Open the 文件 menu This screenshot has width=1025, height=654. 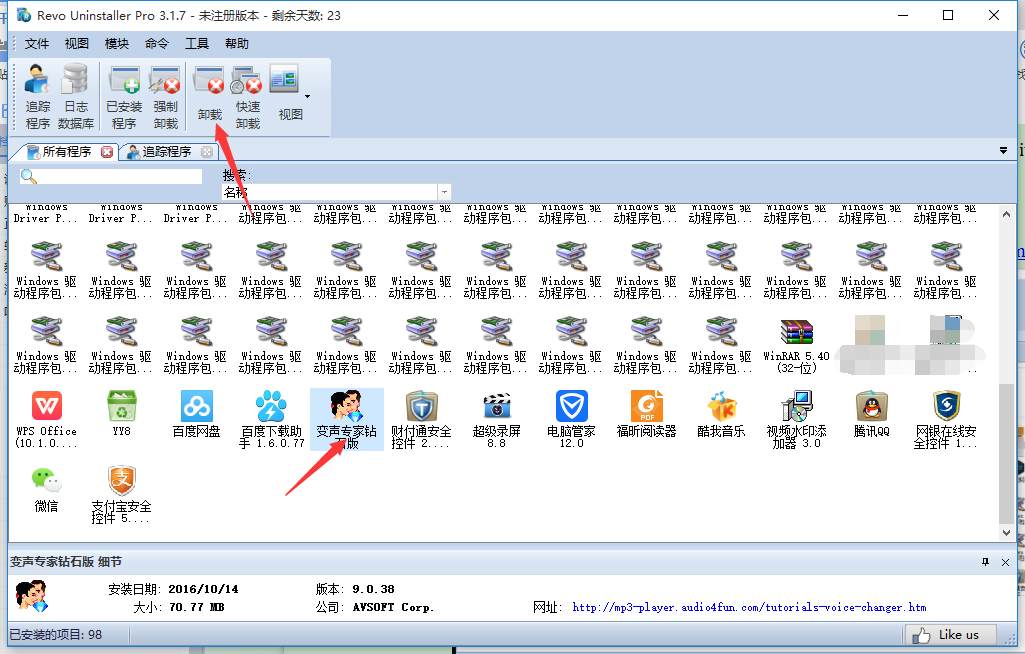tap(37, 44)
